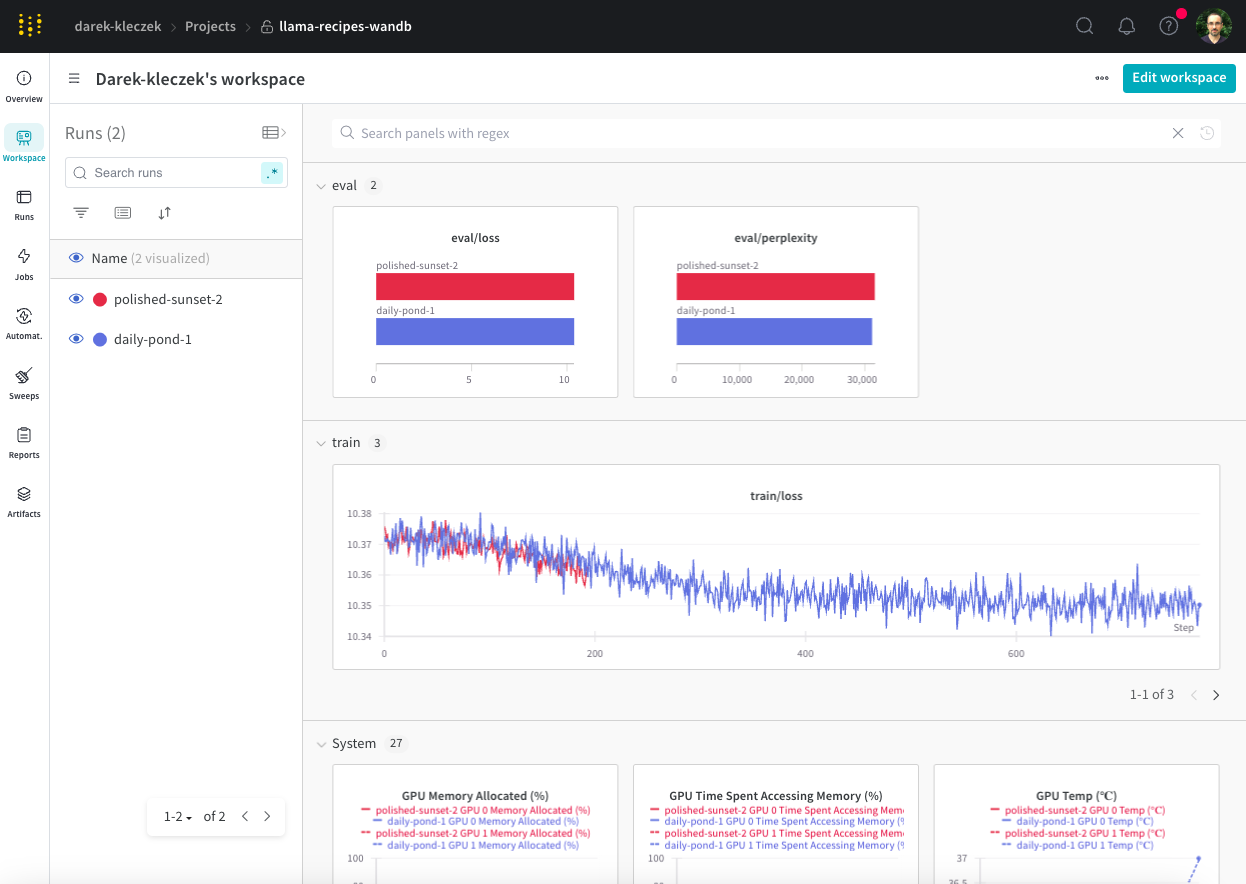This screenshot has height=884, width=1246.
Task: Open the Jobs section in left sidebar
Action: click(24, 262)
